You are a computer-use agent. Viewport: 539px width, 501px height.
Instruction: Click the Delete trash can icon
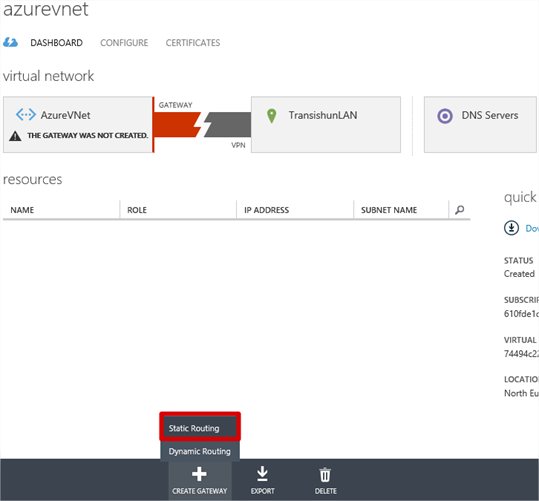[325, 475]
